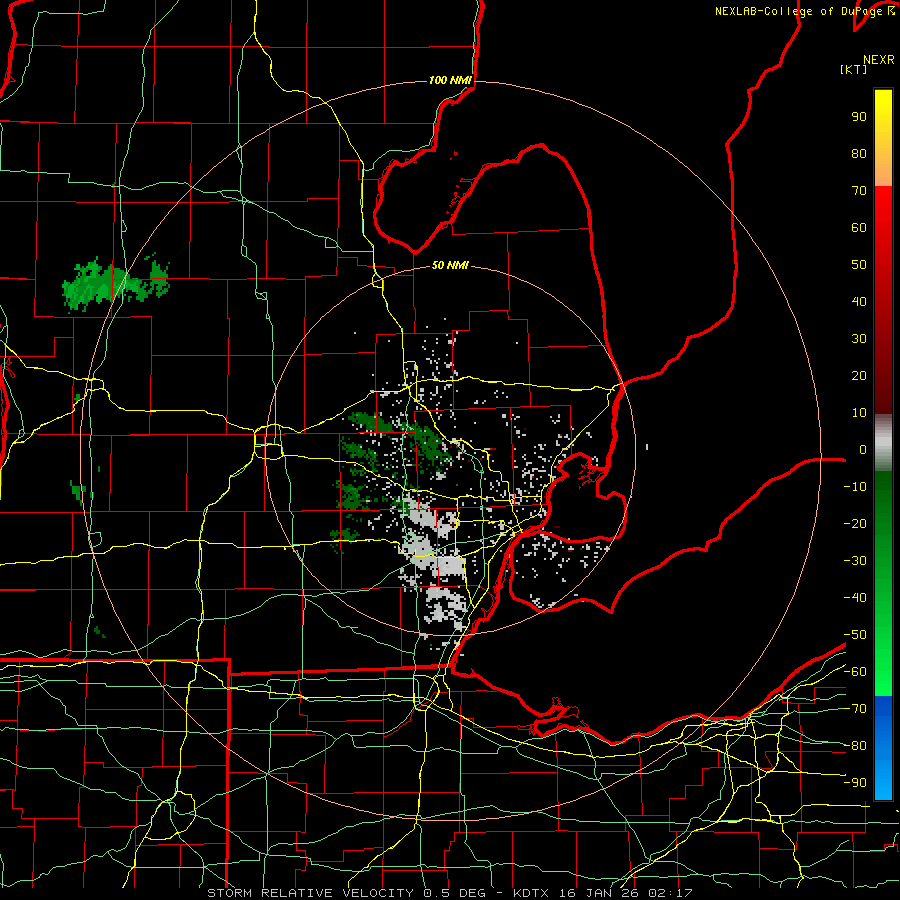Image resolution: width=900 pixels, height=900 pixels.
Task: Click the positive 60 knot scale label
Action: (x=859, y=228)
